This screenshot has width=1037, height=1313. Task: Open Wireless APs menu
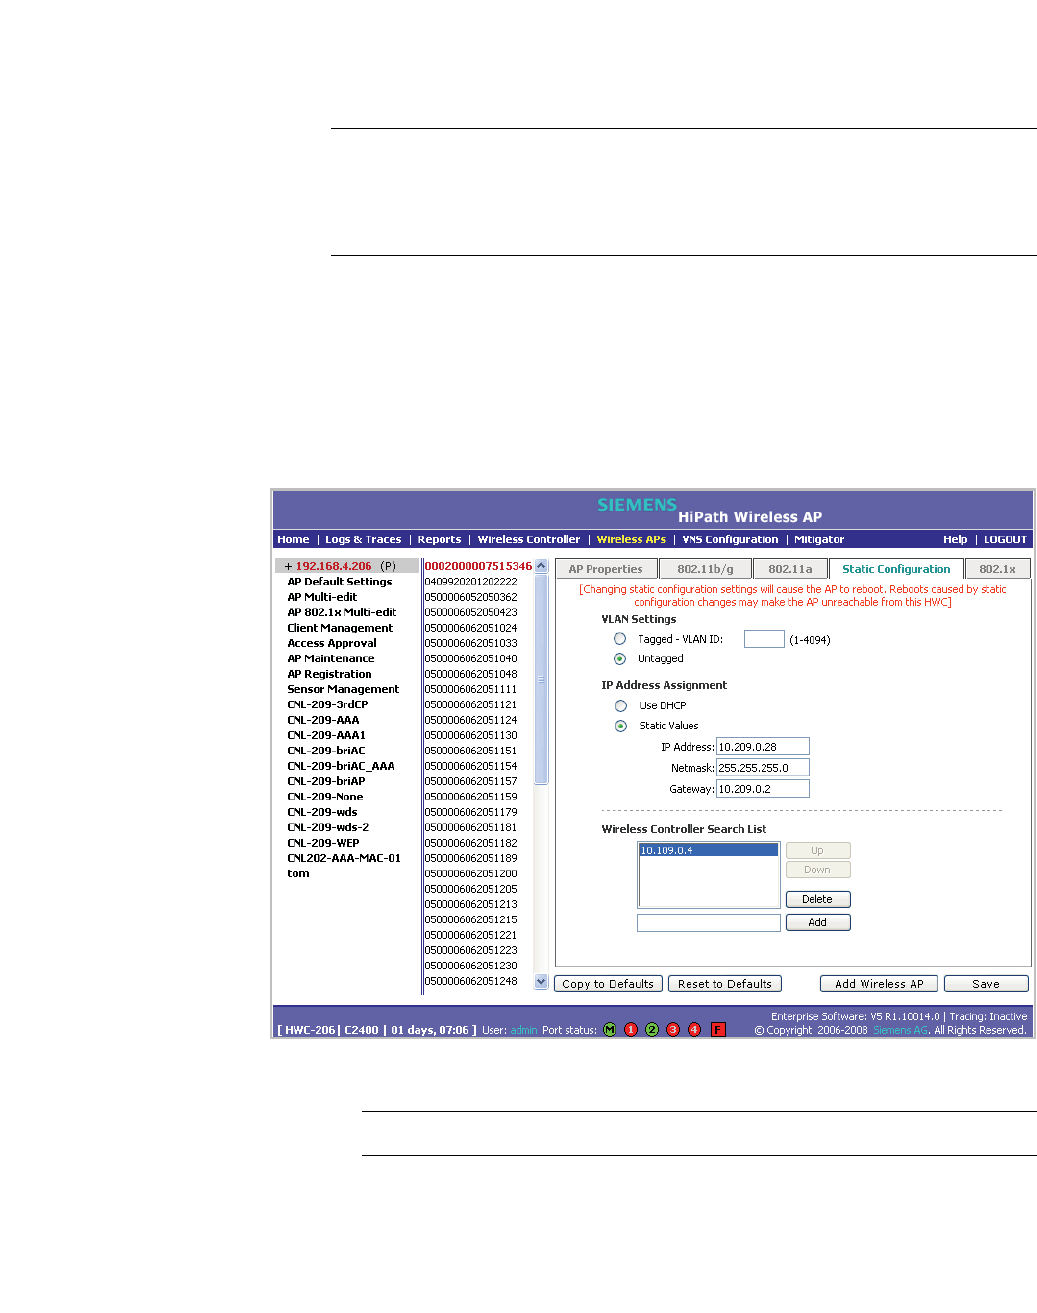coord(631,539)
